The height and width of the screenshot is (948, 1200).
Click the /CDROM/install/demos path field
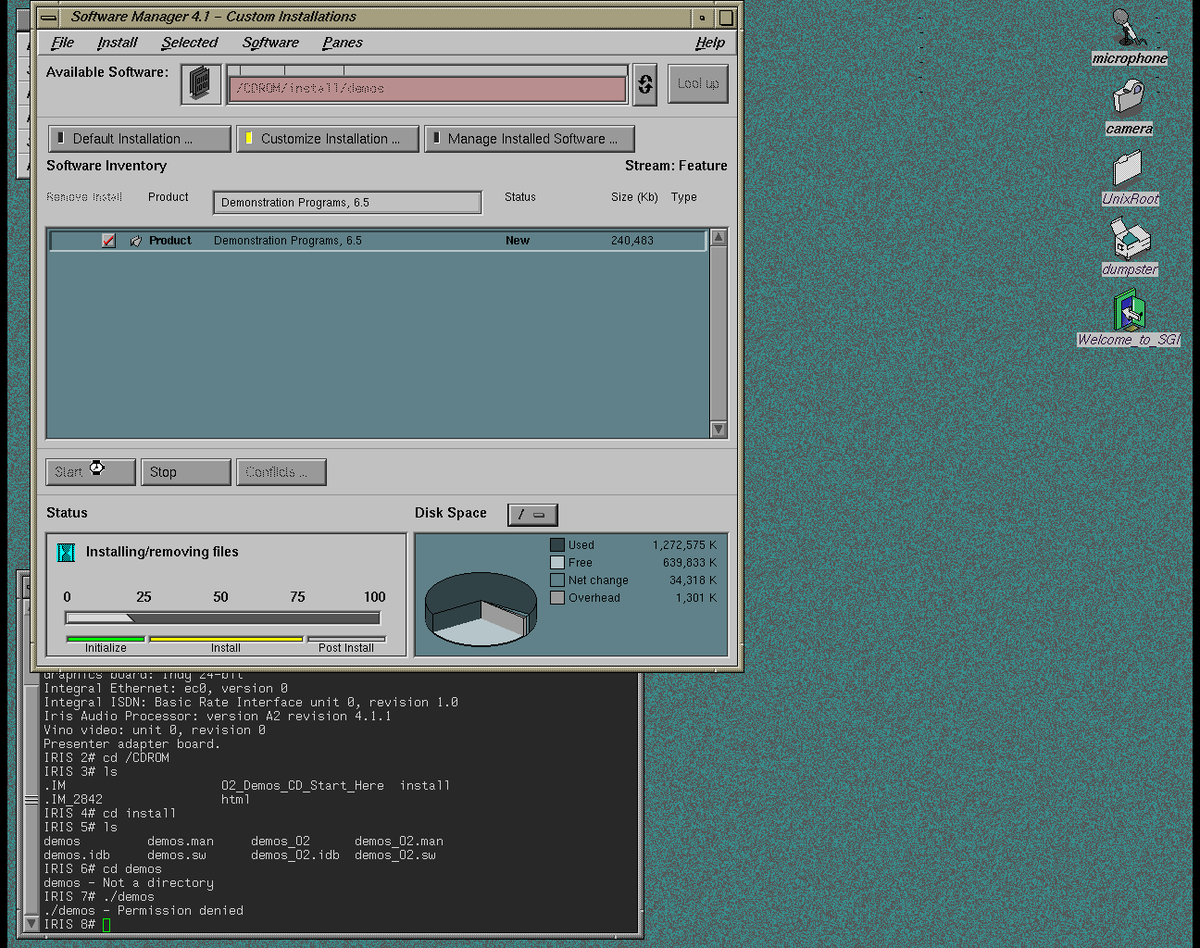click(x=428, y=89)
